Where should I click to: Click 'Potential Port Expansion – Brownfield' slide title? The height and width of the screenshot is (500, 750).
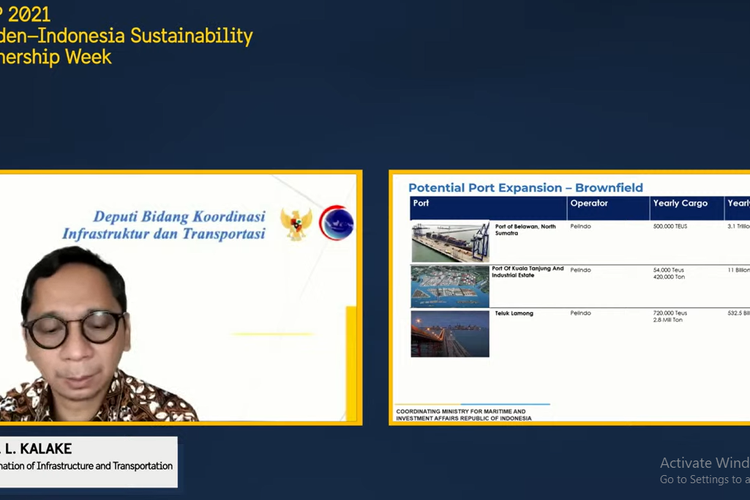pos(526,188)
